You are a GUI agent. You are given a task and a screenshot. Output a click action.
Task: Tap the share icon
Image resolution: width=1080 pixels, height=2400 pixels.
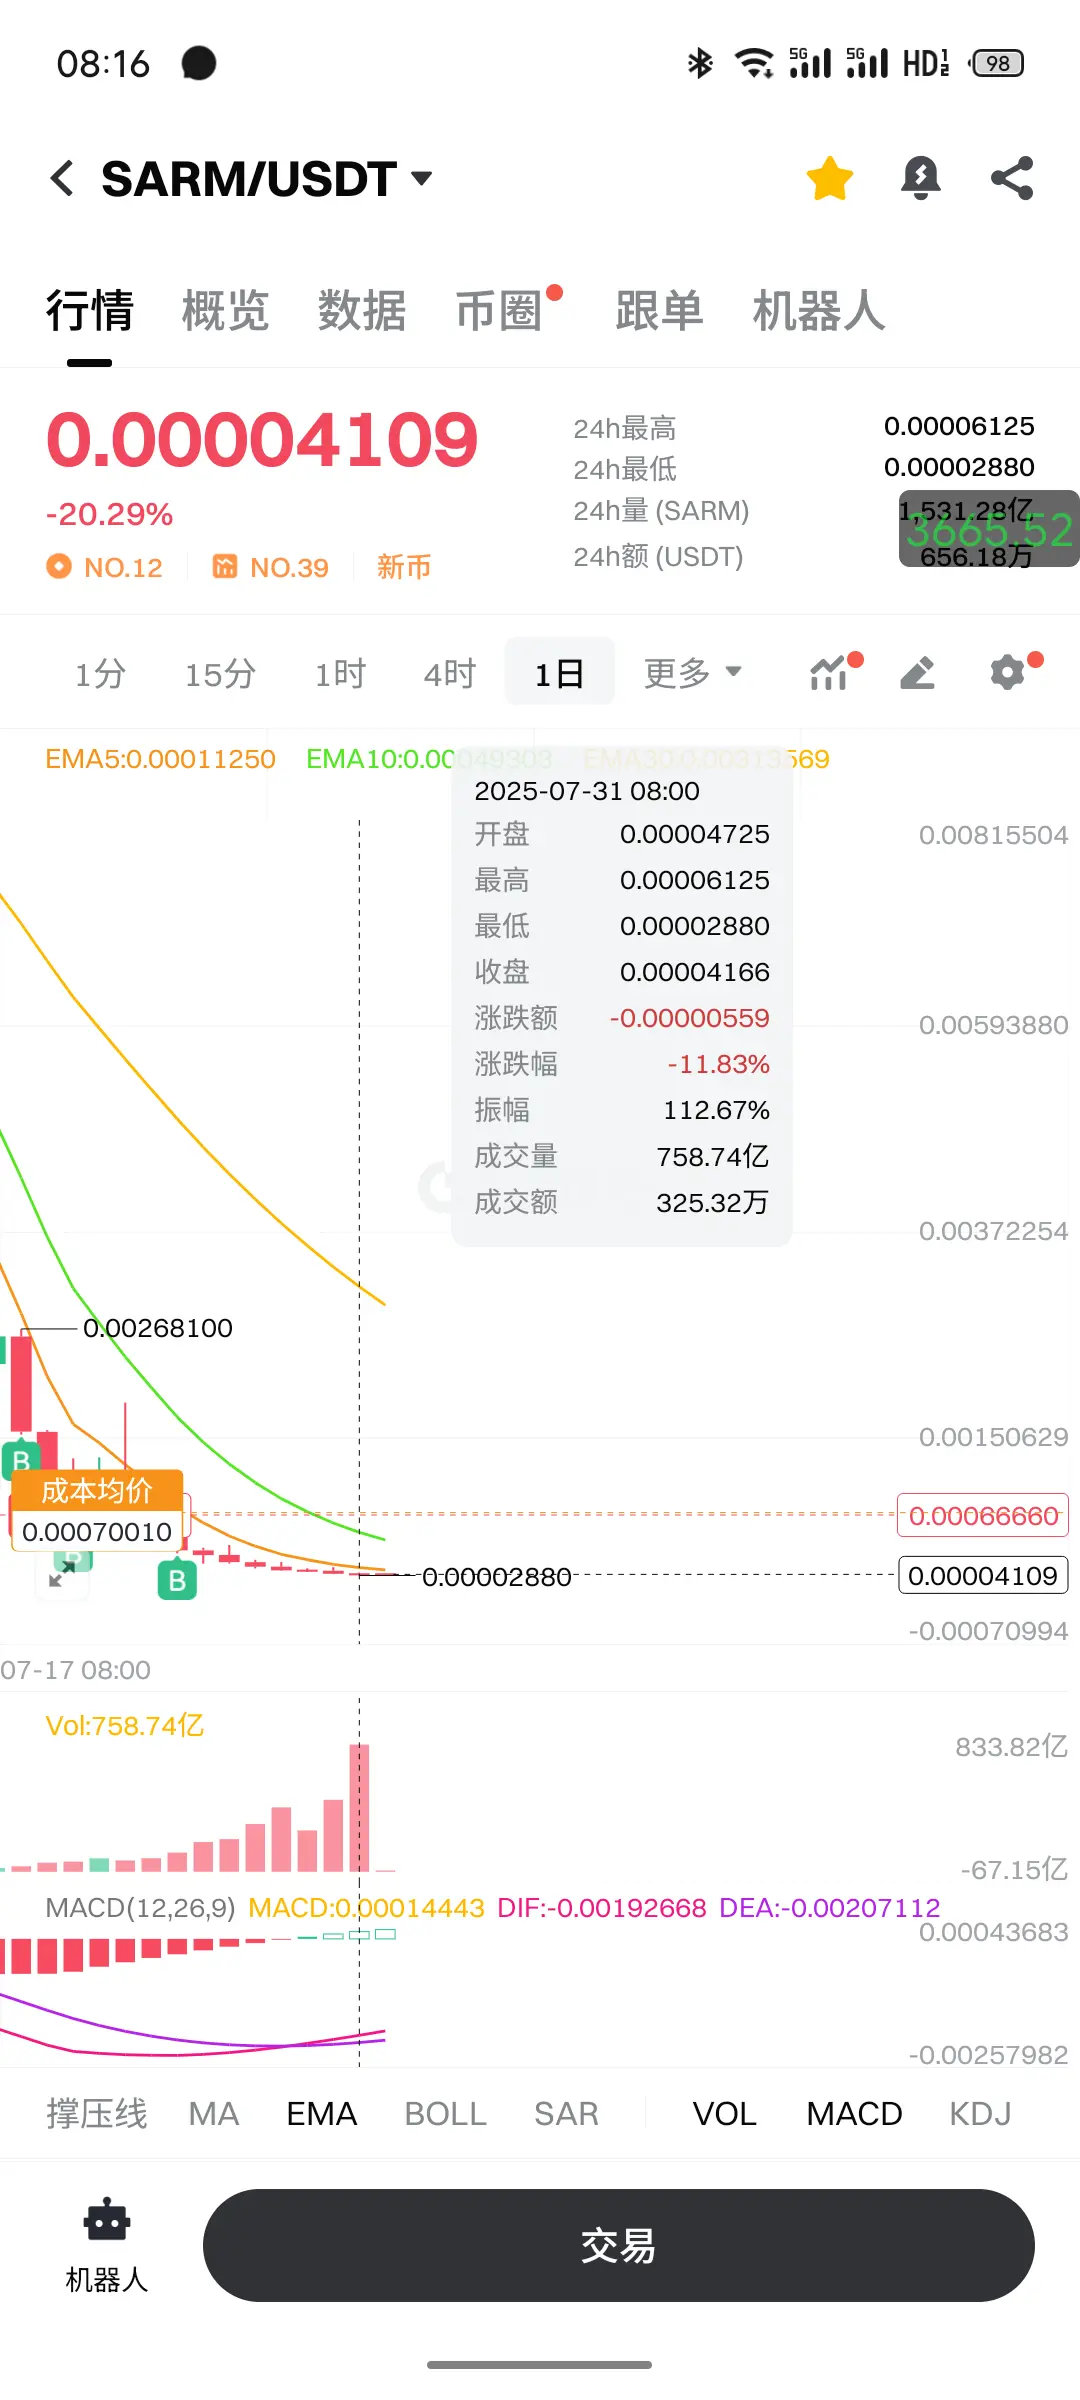coord(1012,178)
